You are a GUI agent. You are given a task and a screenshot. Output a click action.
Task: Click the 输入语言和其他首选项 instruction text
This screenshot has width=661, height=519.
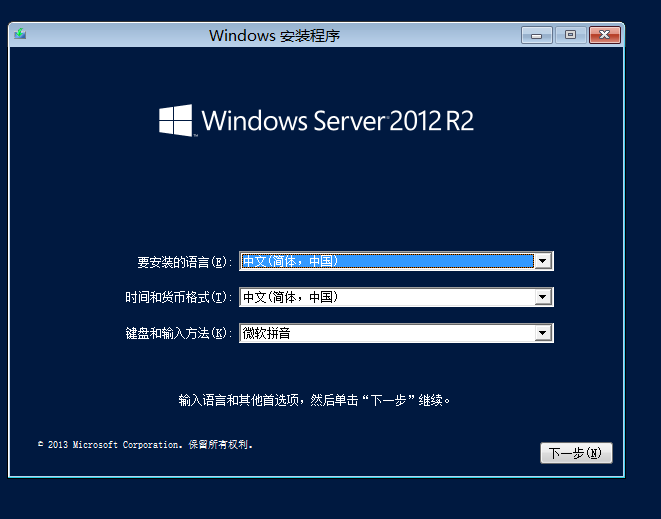(x=314, y=400)
